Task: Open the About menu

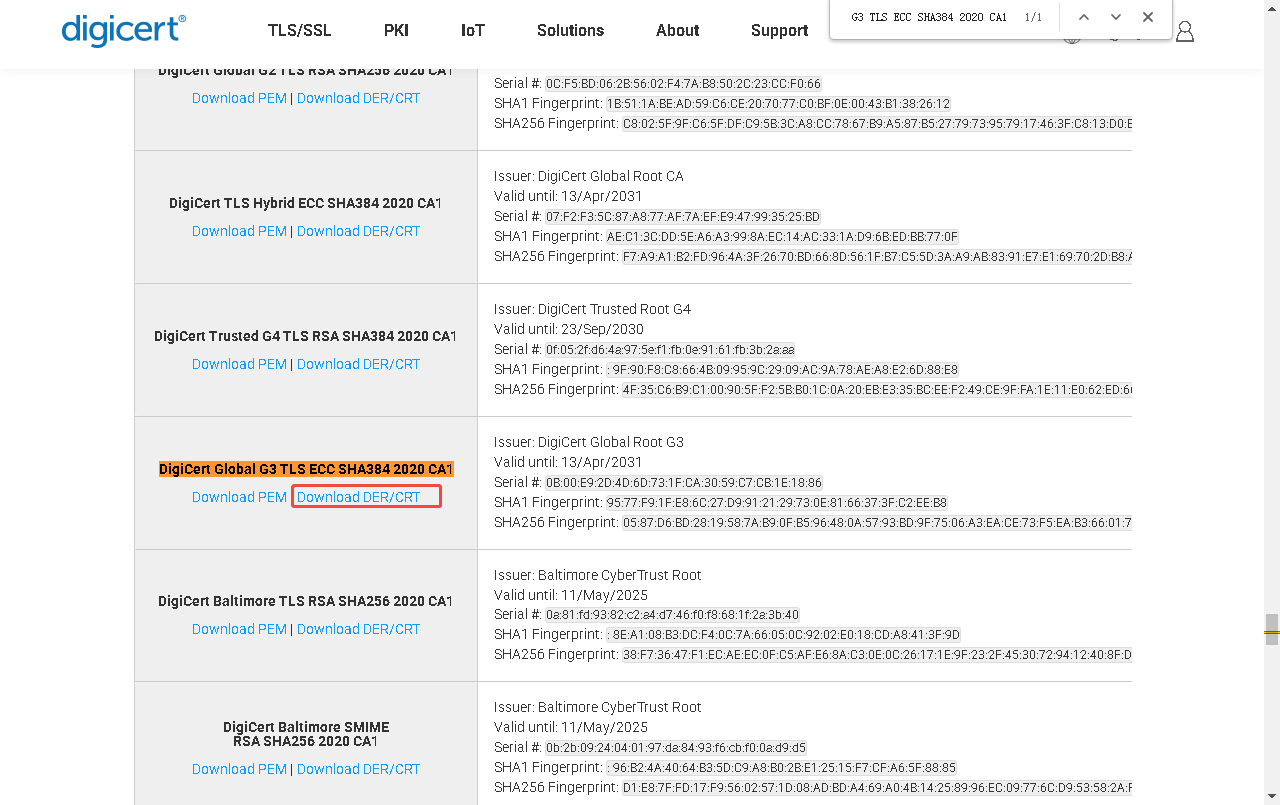Action: click(677, 30)
